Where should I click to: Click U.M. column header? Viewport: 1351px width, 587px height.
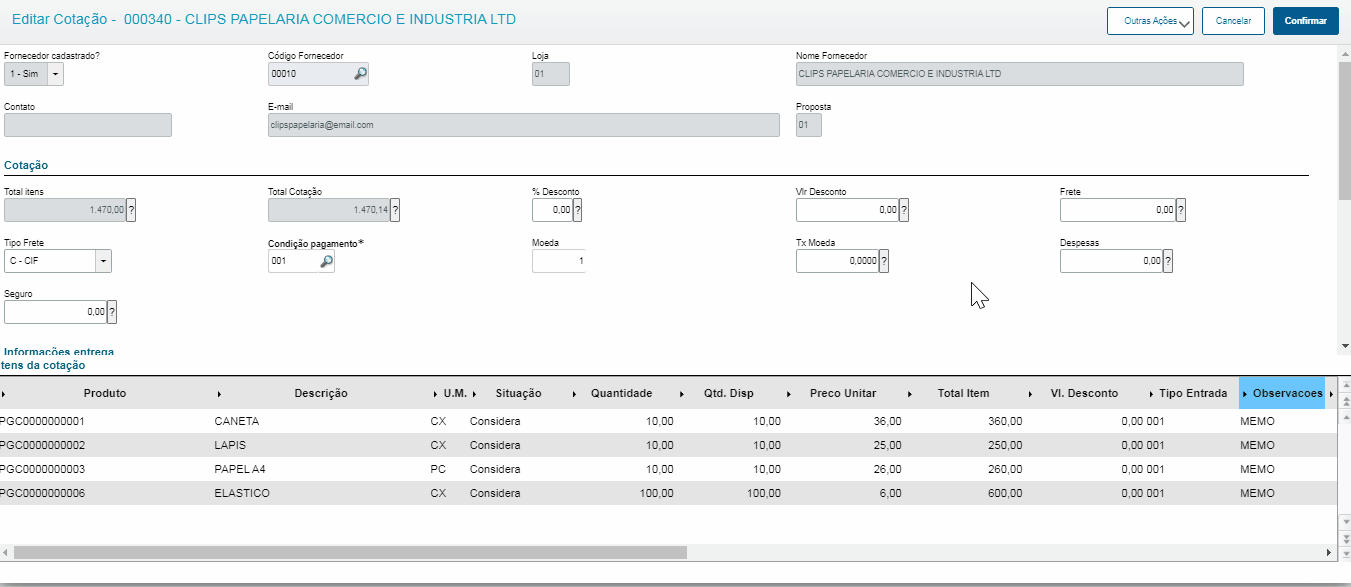point(455,393)
